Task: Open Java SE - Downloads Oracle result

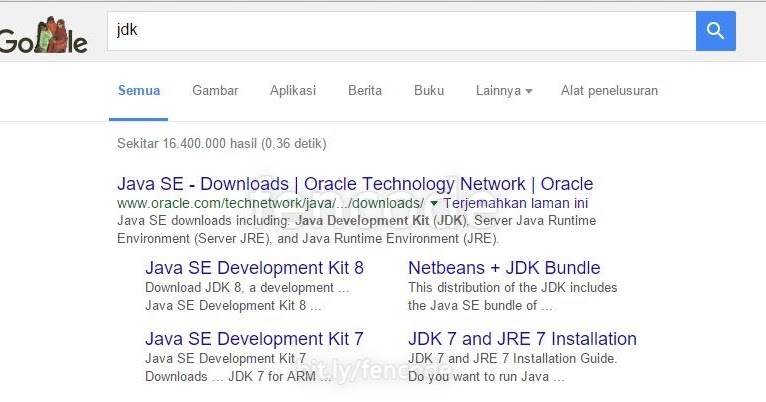Action: [x=355, y=184]
